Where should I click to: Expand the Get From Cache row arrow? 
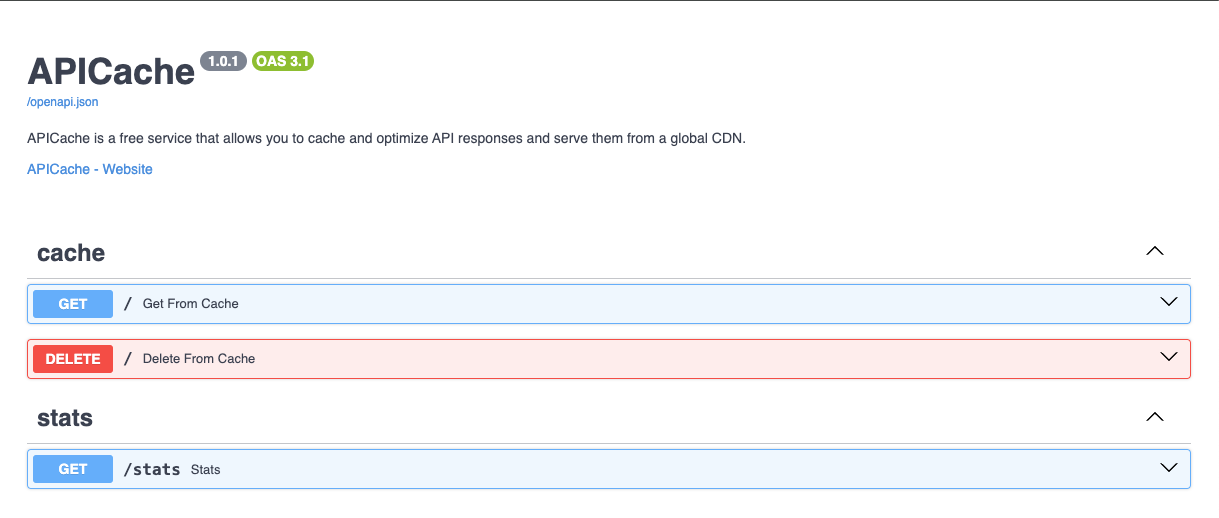[x=1169, y=302]
